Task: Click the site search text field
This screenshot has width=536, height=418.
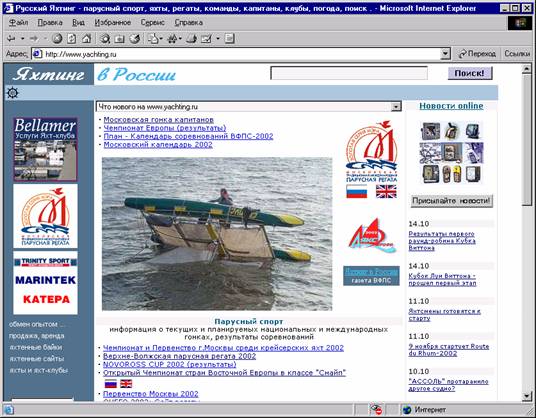Action: pos(349,73)
